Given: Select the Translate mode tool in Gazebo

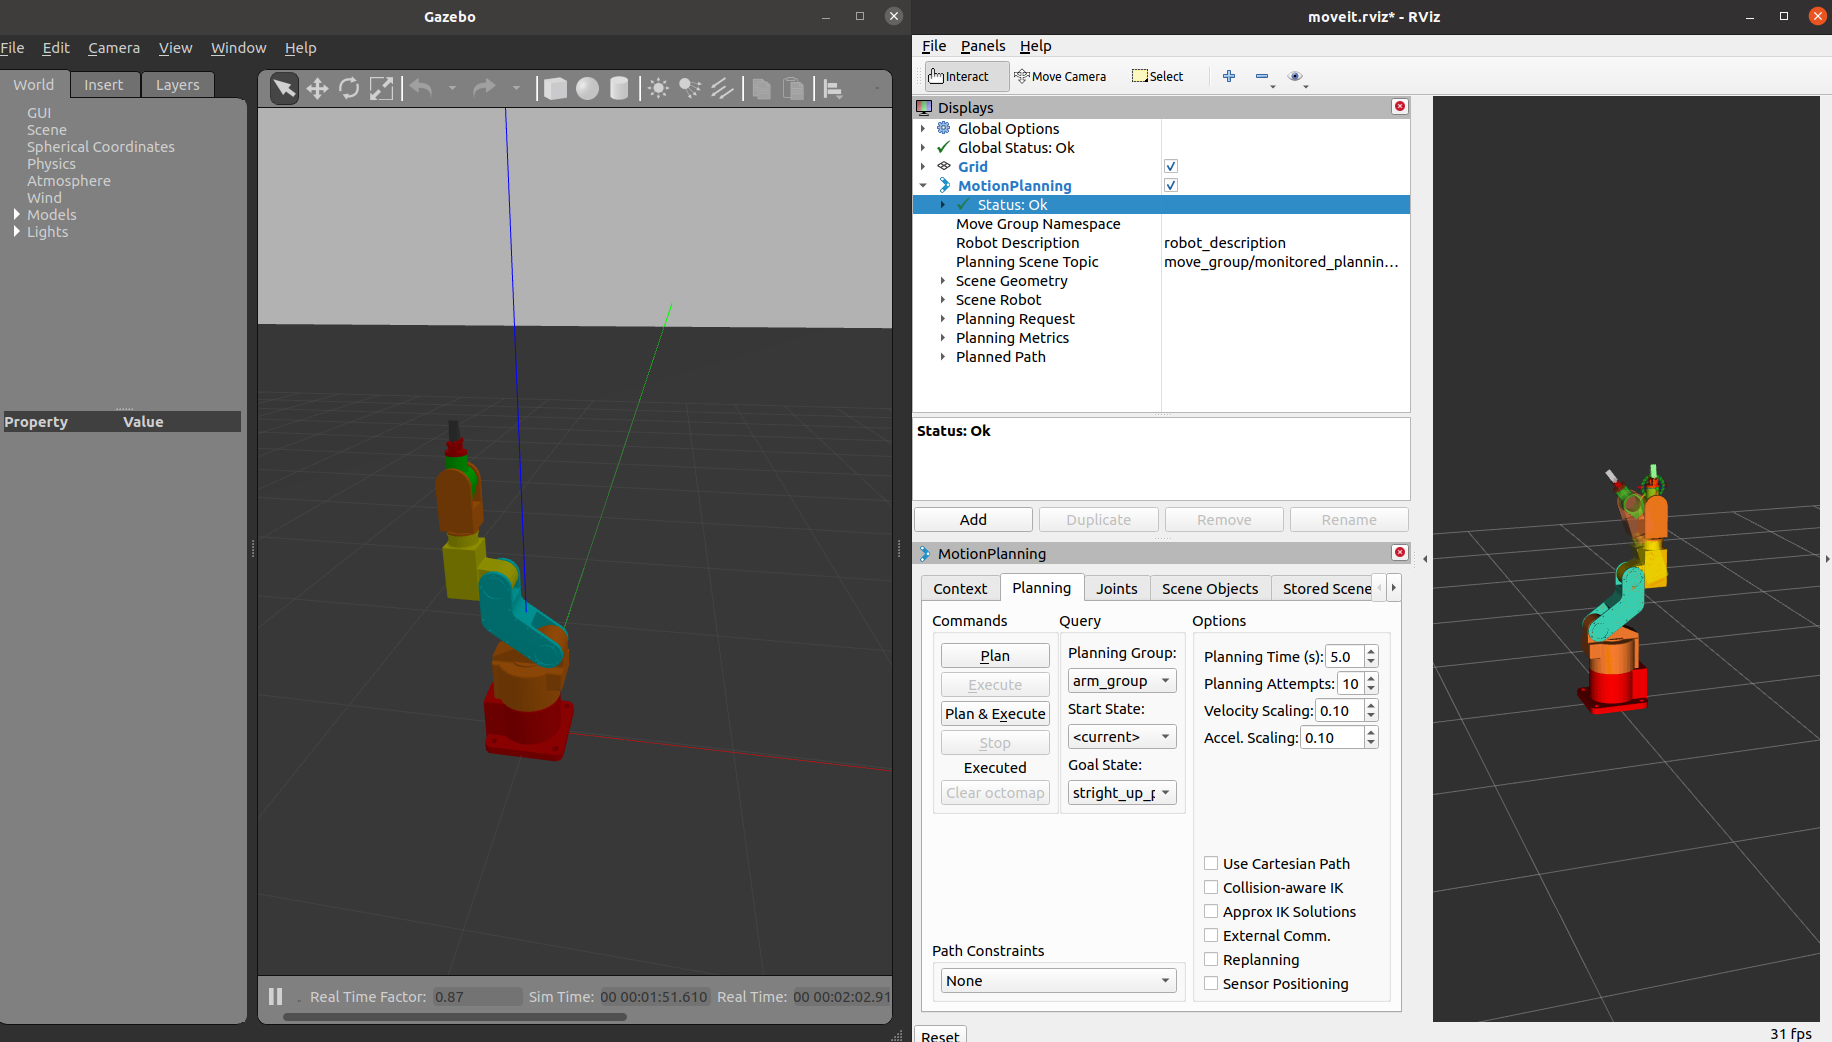Looking at the screenshot, I should (317, 89).
